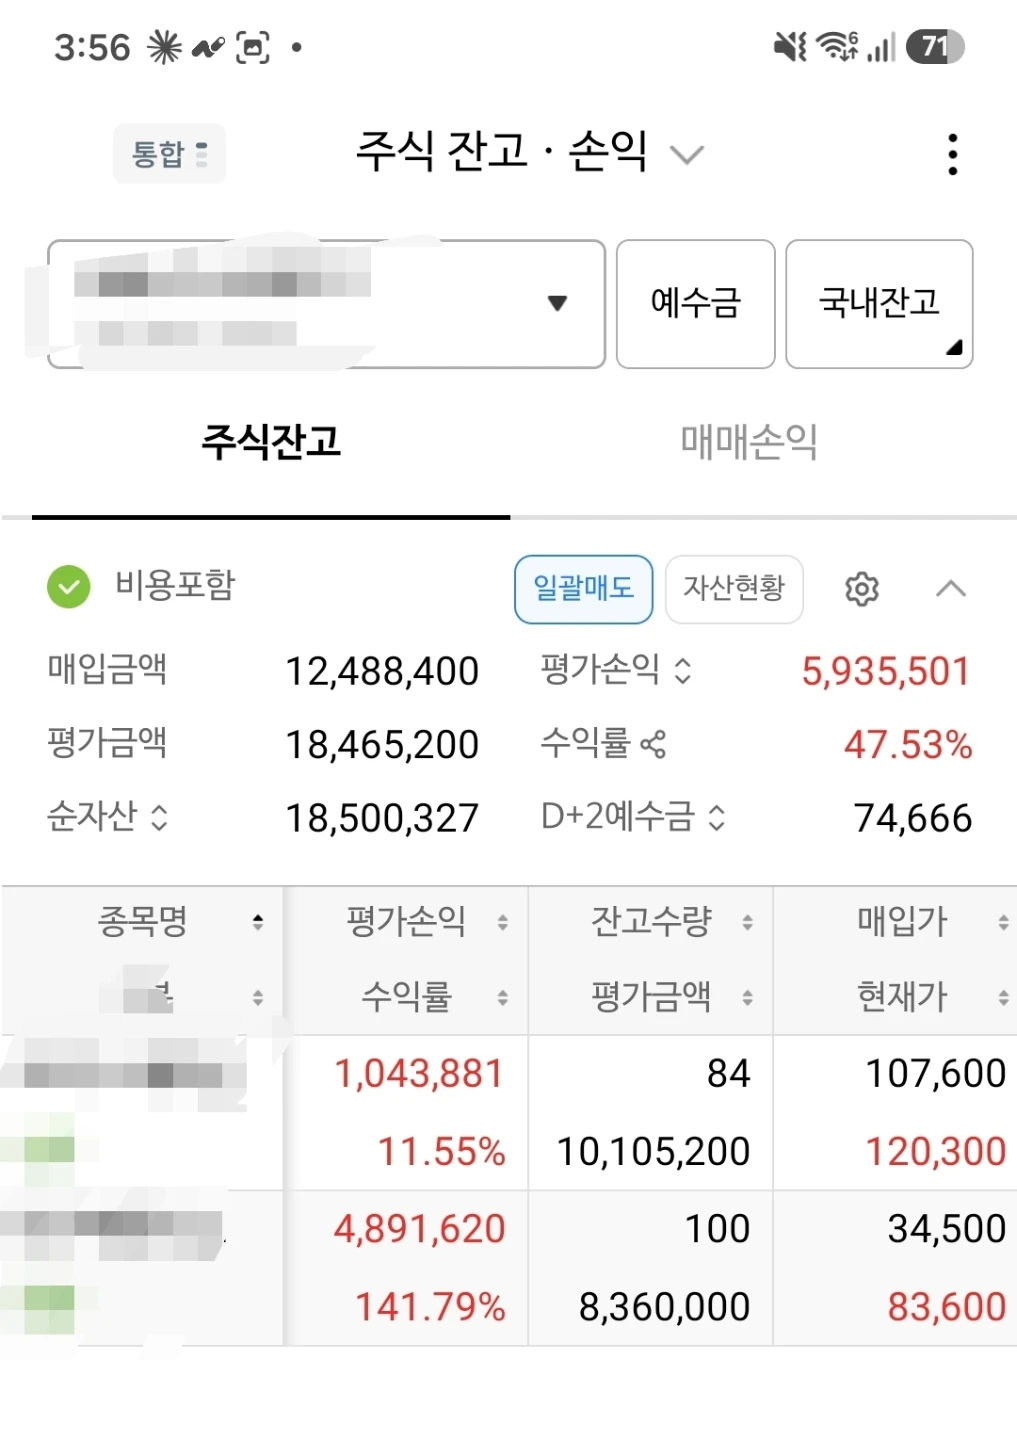Select the 주식잔고 tab
Screen dimensions: 1017x1440
(271, 441)
